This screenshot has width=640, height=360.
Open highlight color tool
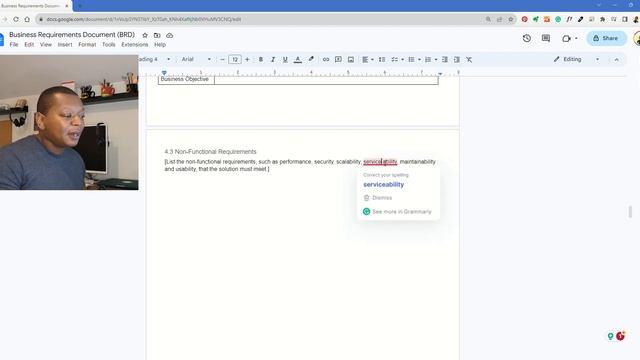pos(311,60)
